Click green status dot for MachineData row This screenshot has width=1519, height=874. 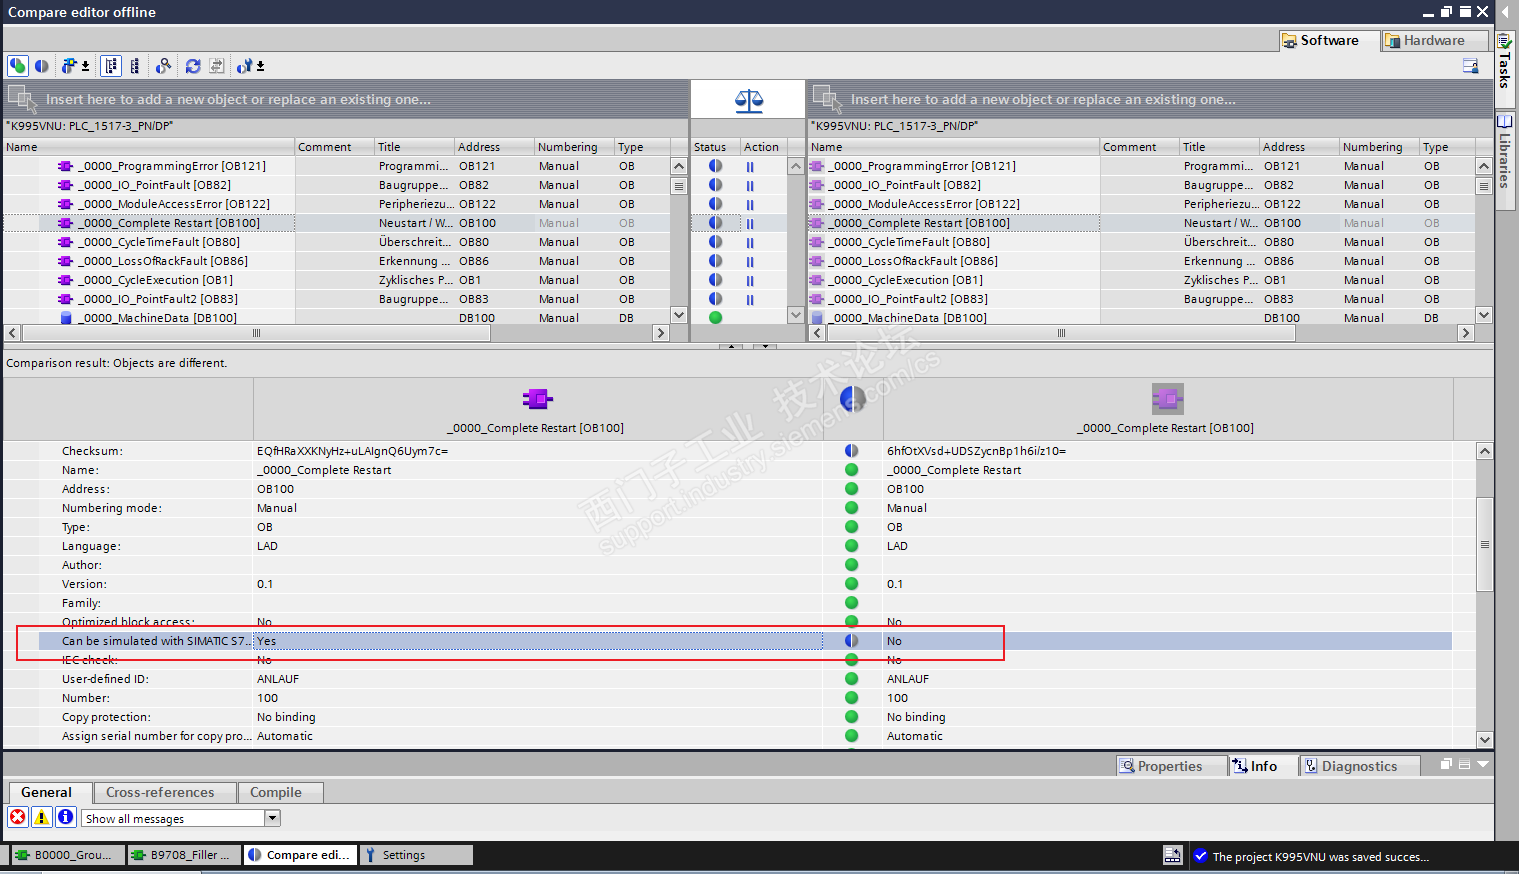tap(715, 318)
